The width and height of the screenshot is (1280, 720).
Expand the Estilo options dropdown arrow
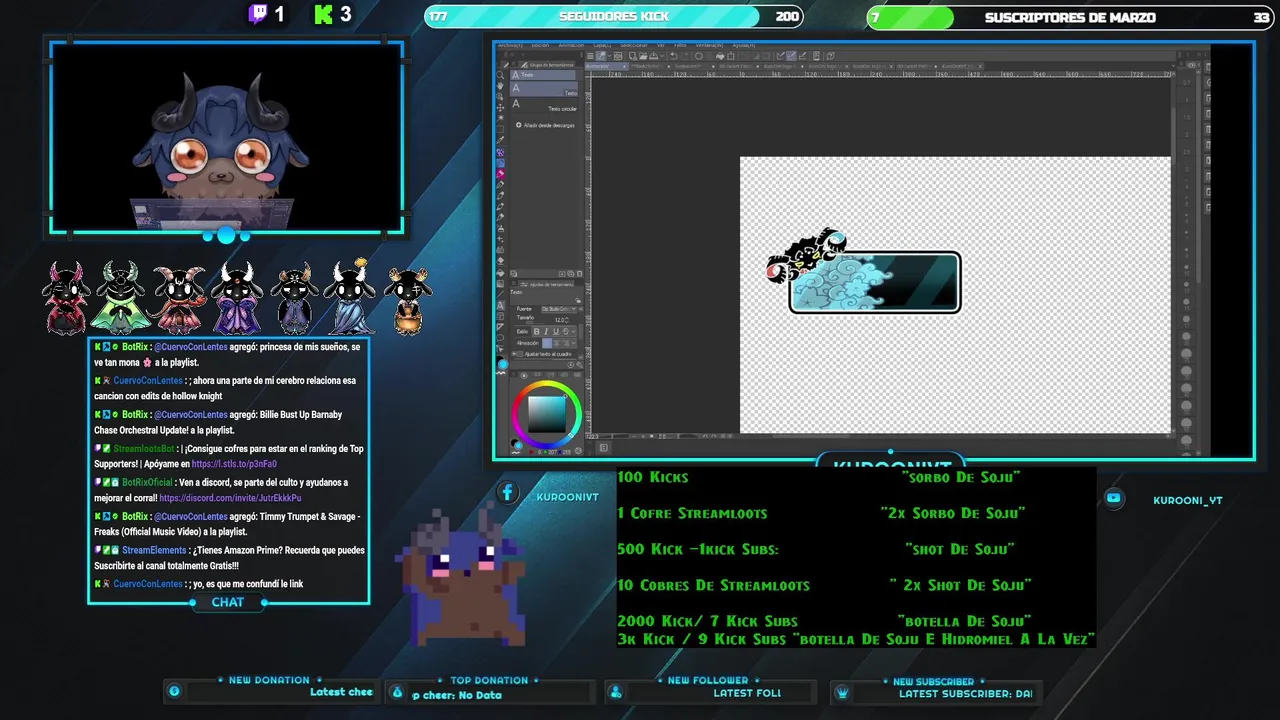pos(574,332)
